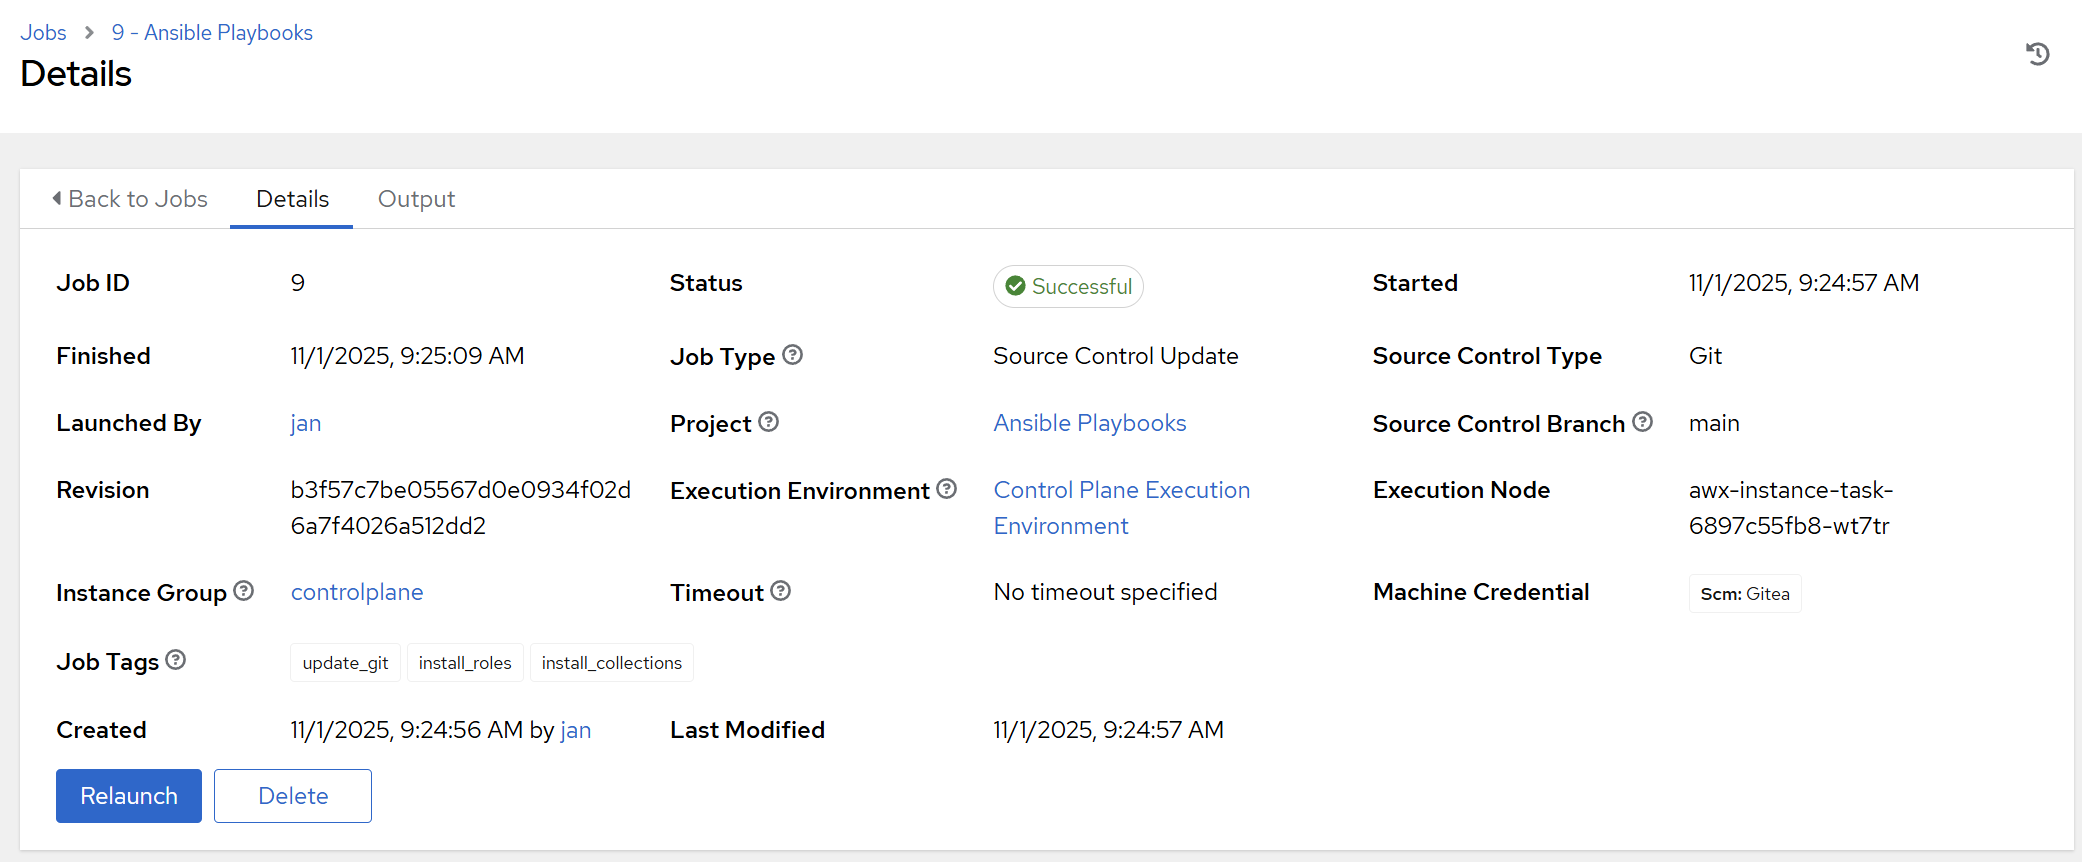Click the Scm: Gitea credential chip
This screenshot has width=2082, height=862.
tap(1744, 594)
